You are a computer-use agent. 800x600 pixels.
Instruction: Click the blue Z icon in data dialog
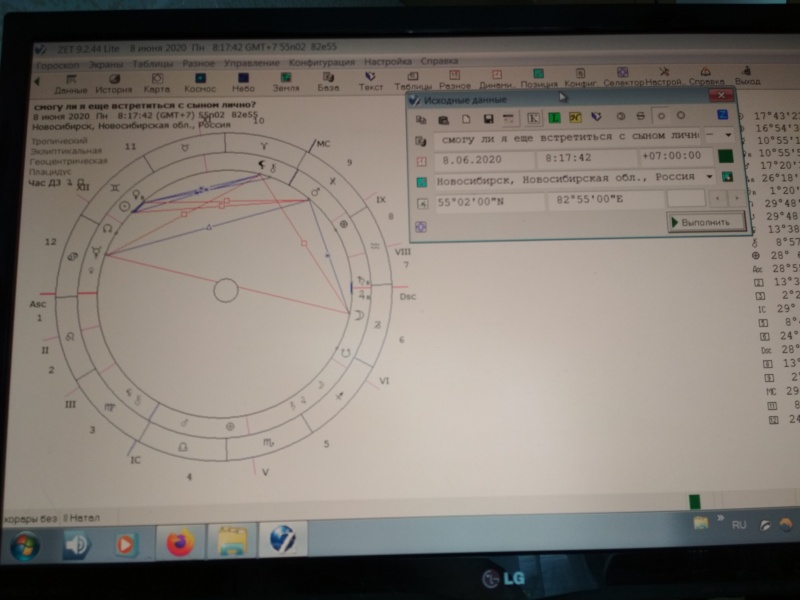pyautogui.click(x=722, y=115)
